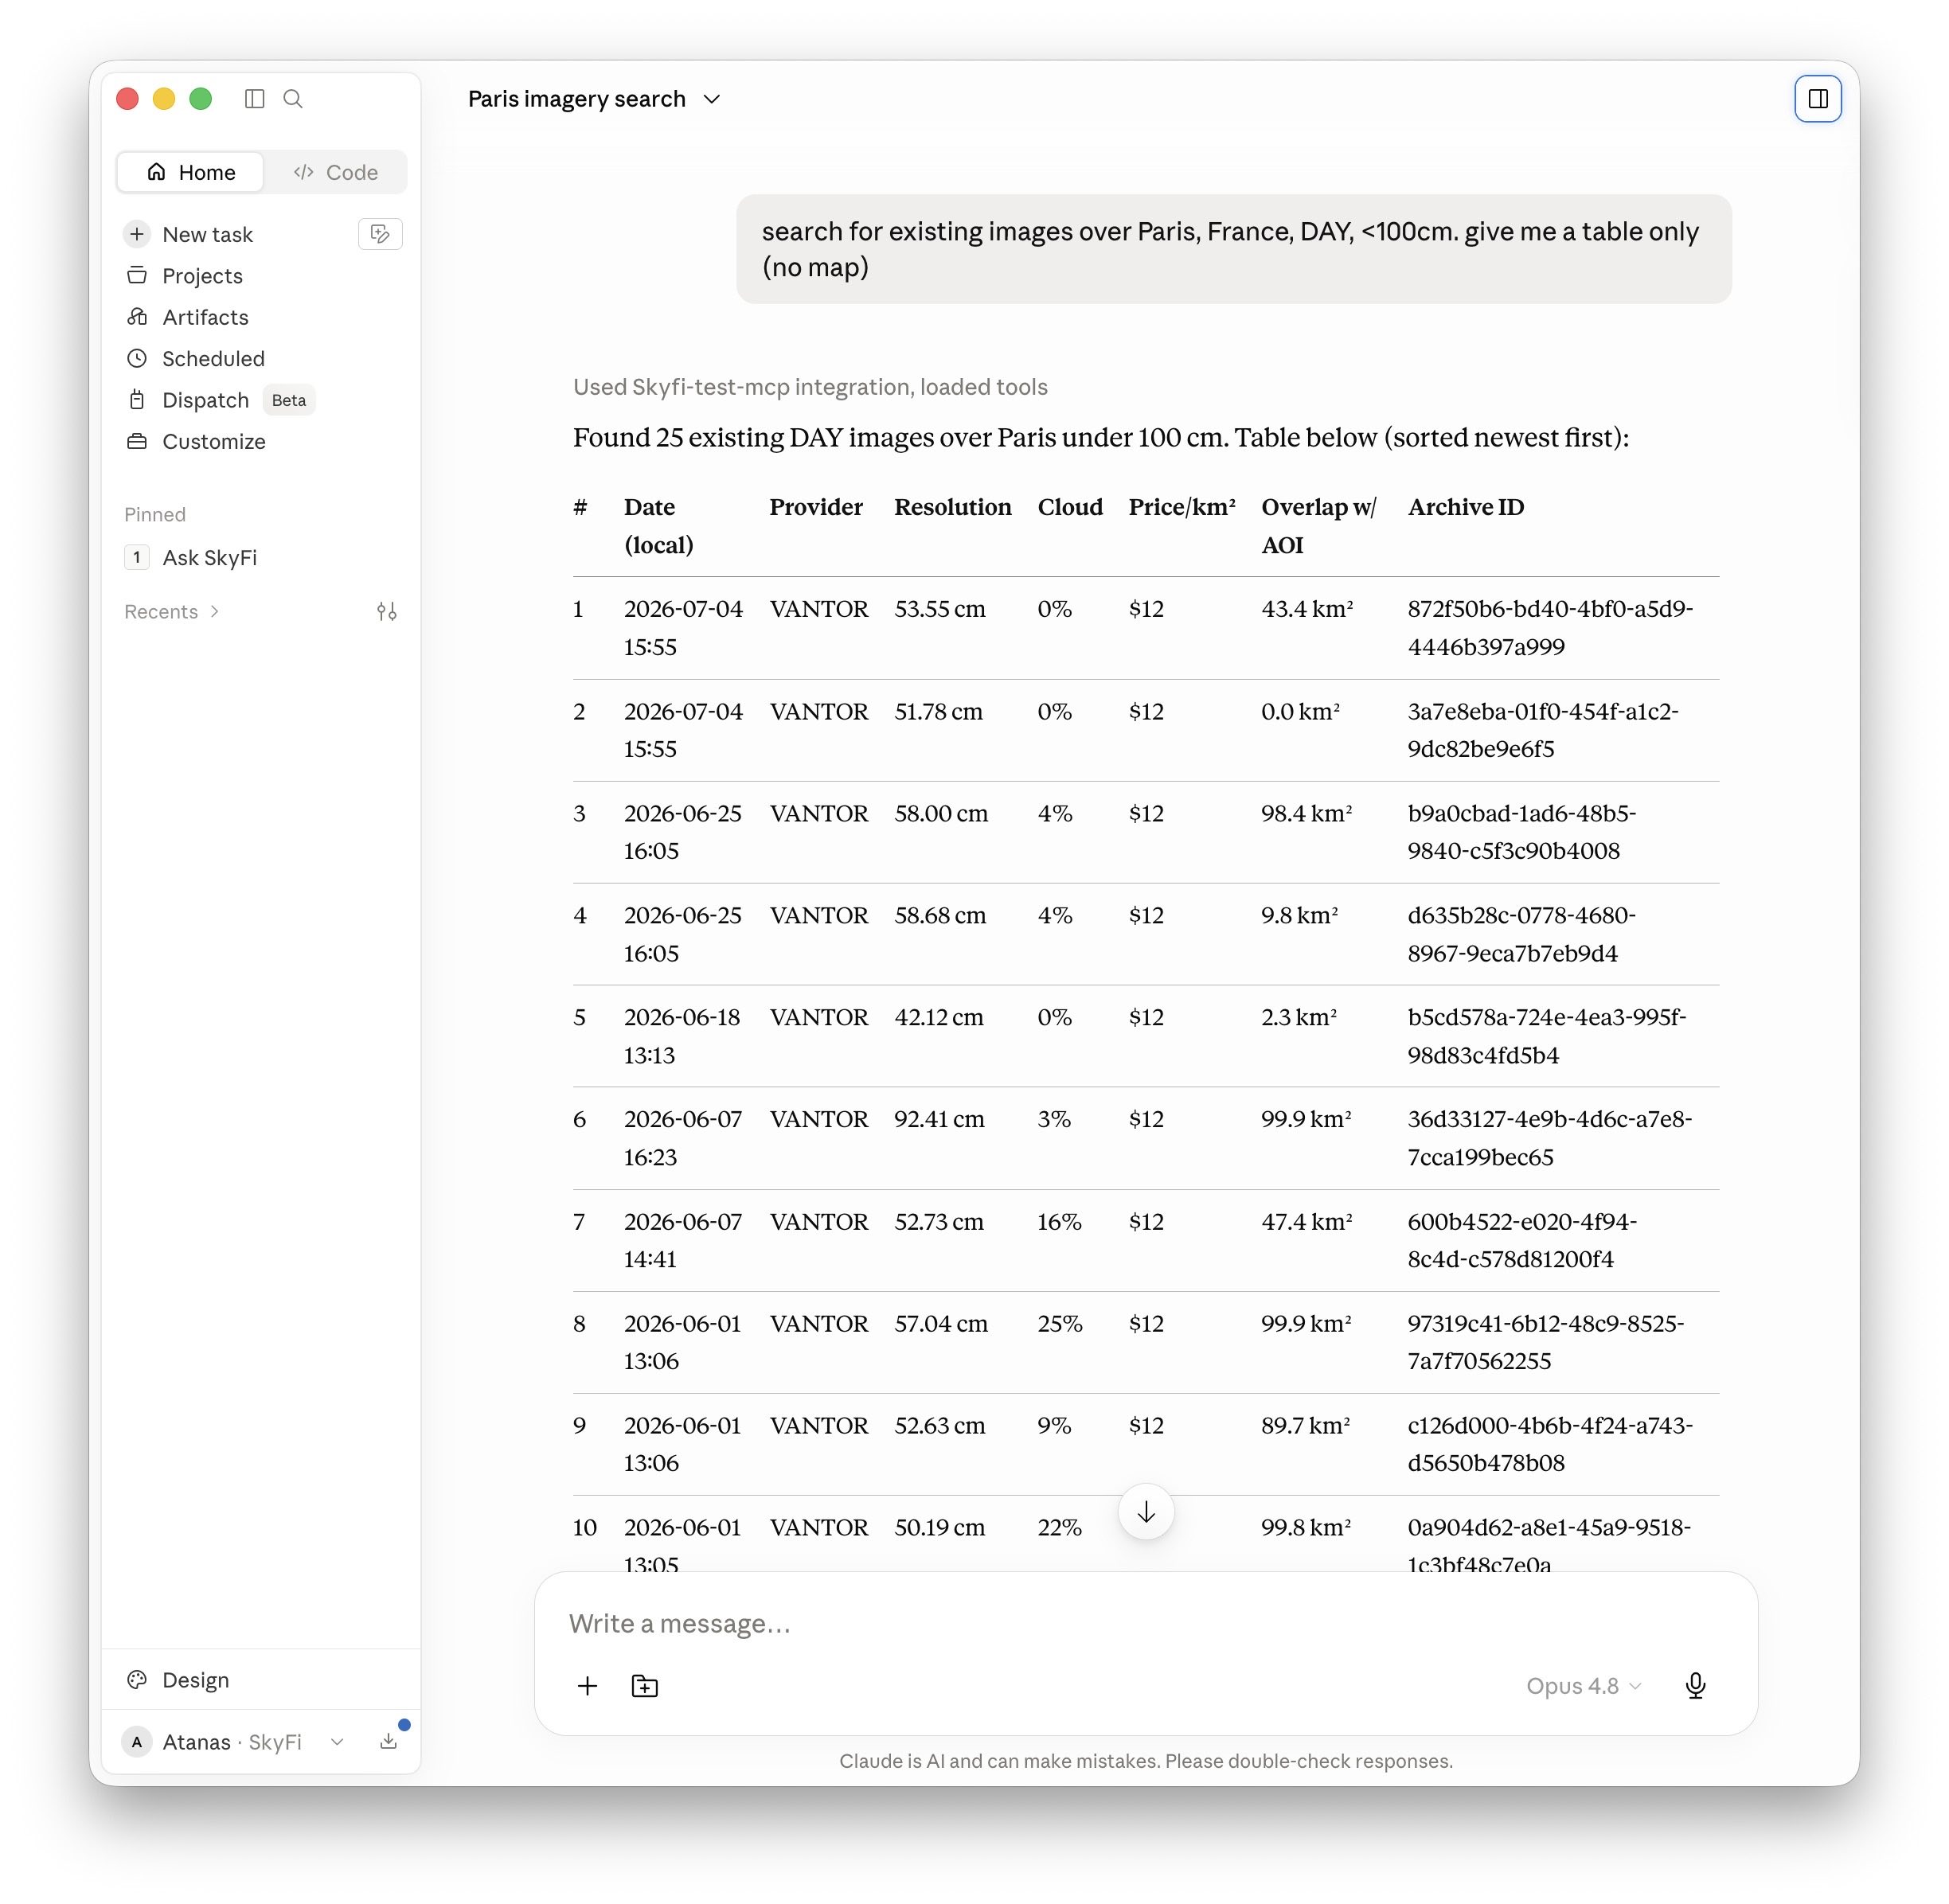Click archive ID b5cd578a-724e-4ea3-995f-98d83c4fd5b4
The height and width of the screenshot is (1904, 1949).
[x=1546, y=1036]
